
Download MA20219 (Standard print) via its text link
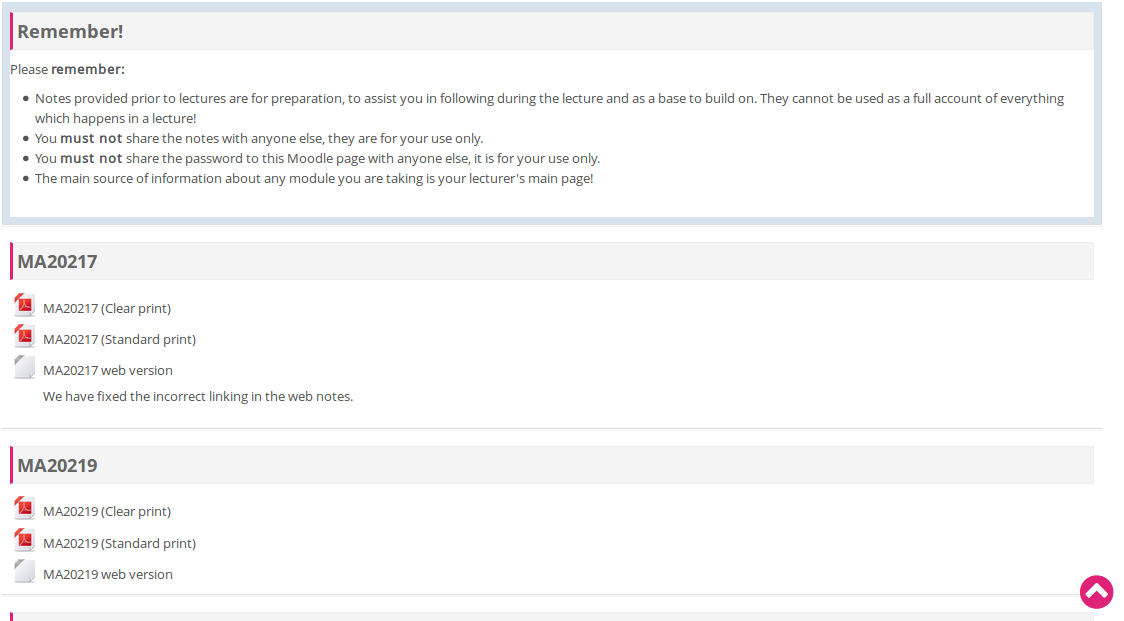[x=119, y=544]
